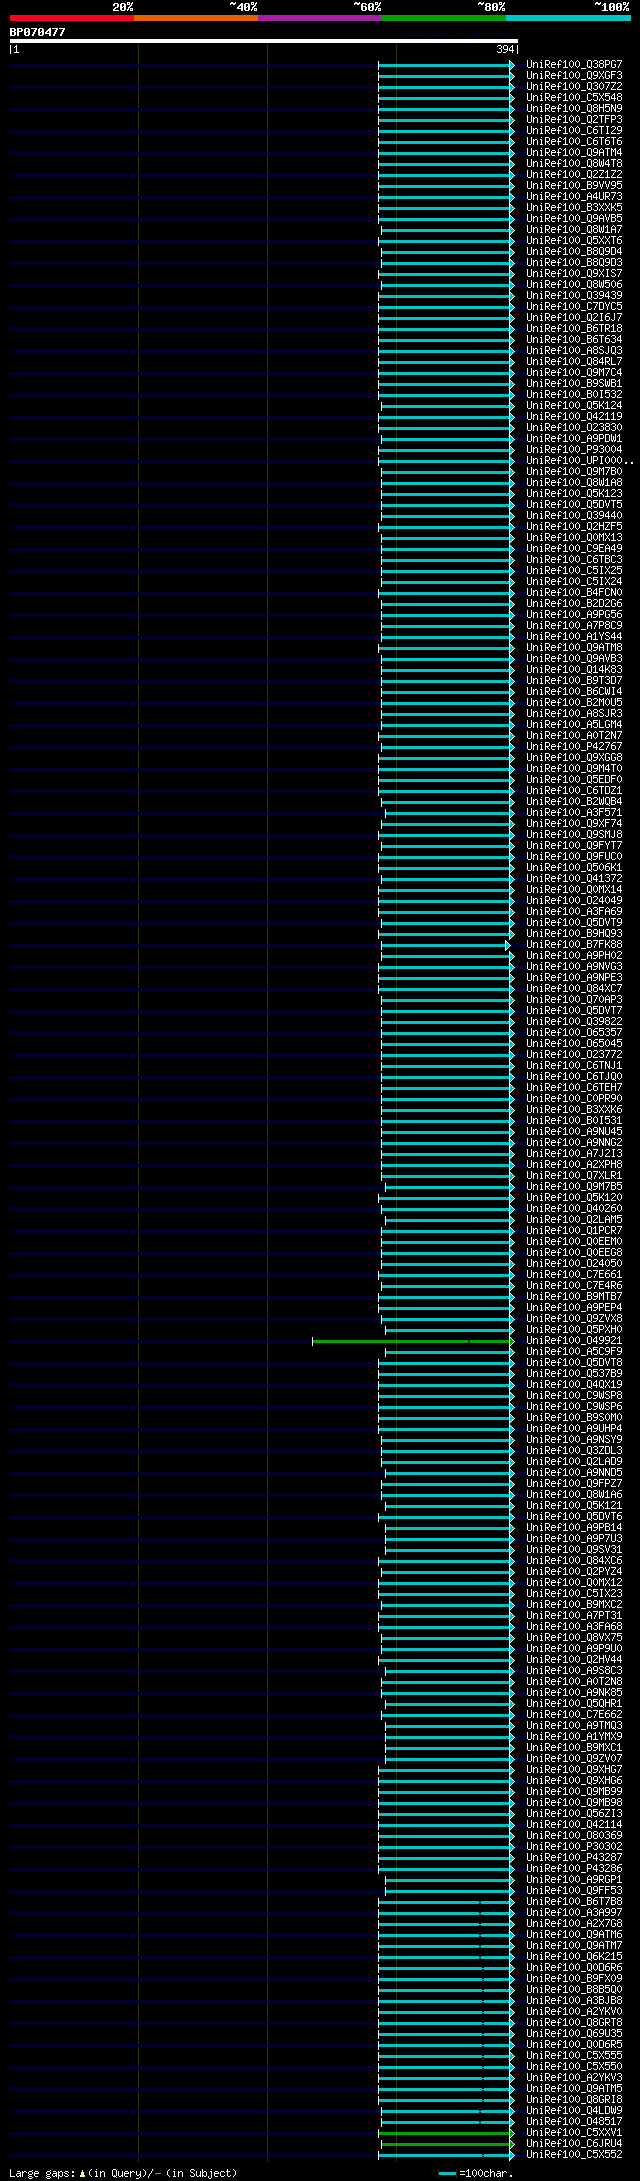This screenshot has height=2181, width=640.
Task: Click label UniRef100_Q8W1A7
Action: click(x=574, y=229)
